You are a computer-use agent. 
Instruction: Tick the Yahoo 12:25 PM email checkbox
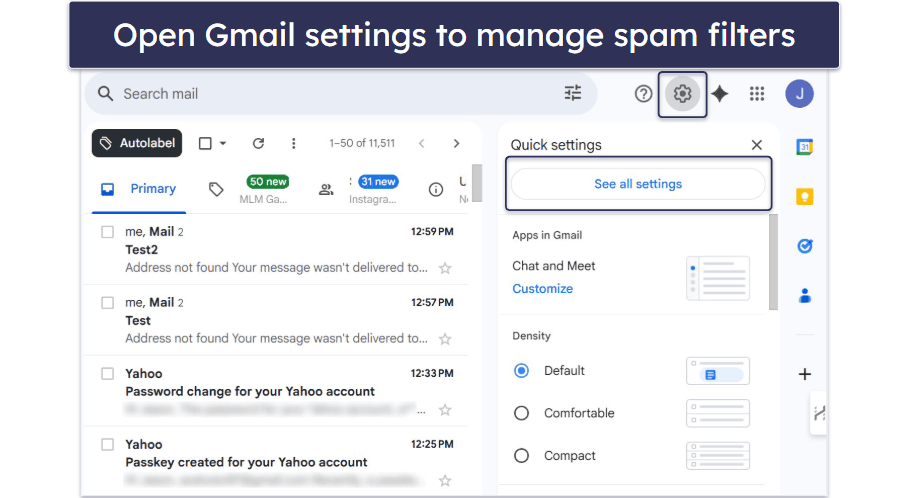[x=108, y=444]
